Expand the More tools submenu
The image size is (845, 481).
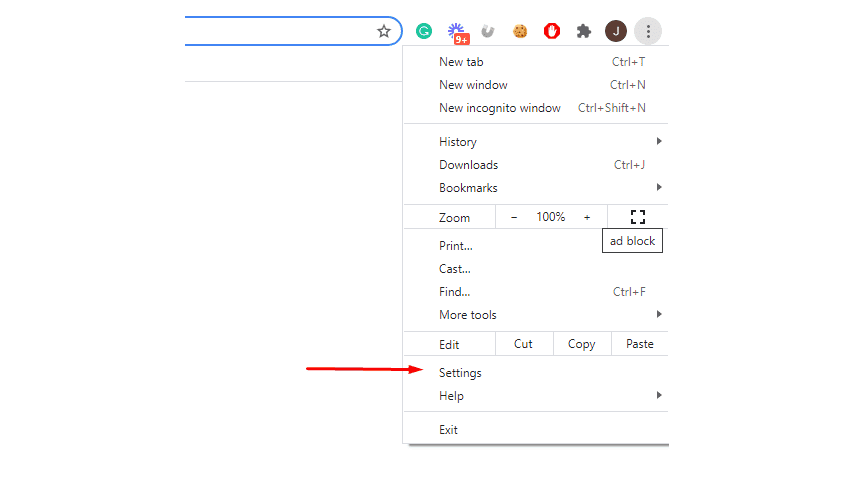pos(536,315)
